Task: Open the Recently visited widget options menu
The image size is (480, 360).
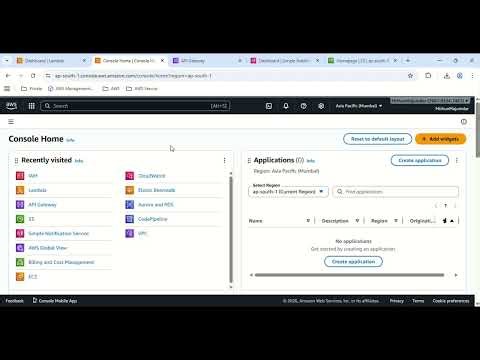Action: point(225,161)
